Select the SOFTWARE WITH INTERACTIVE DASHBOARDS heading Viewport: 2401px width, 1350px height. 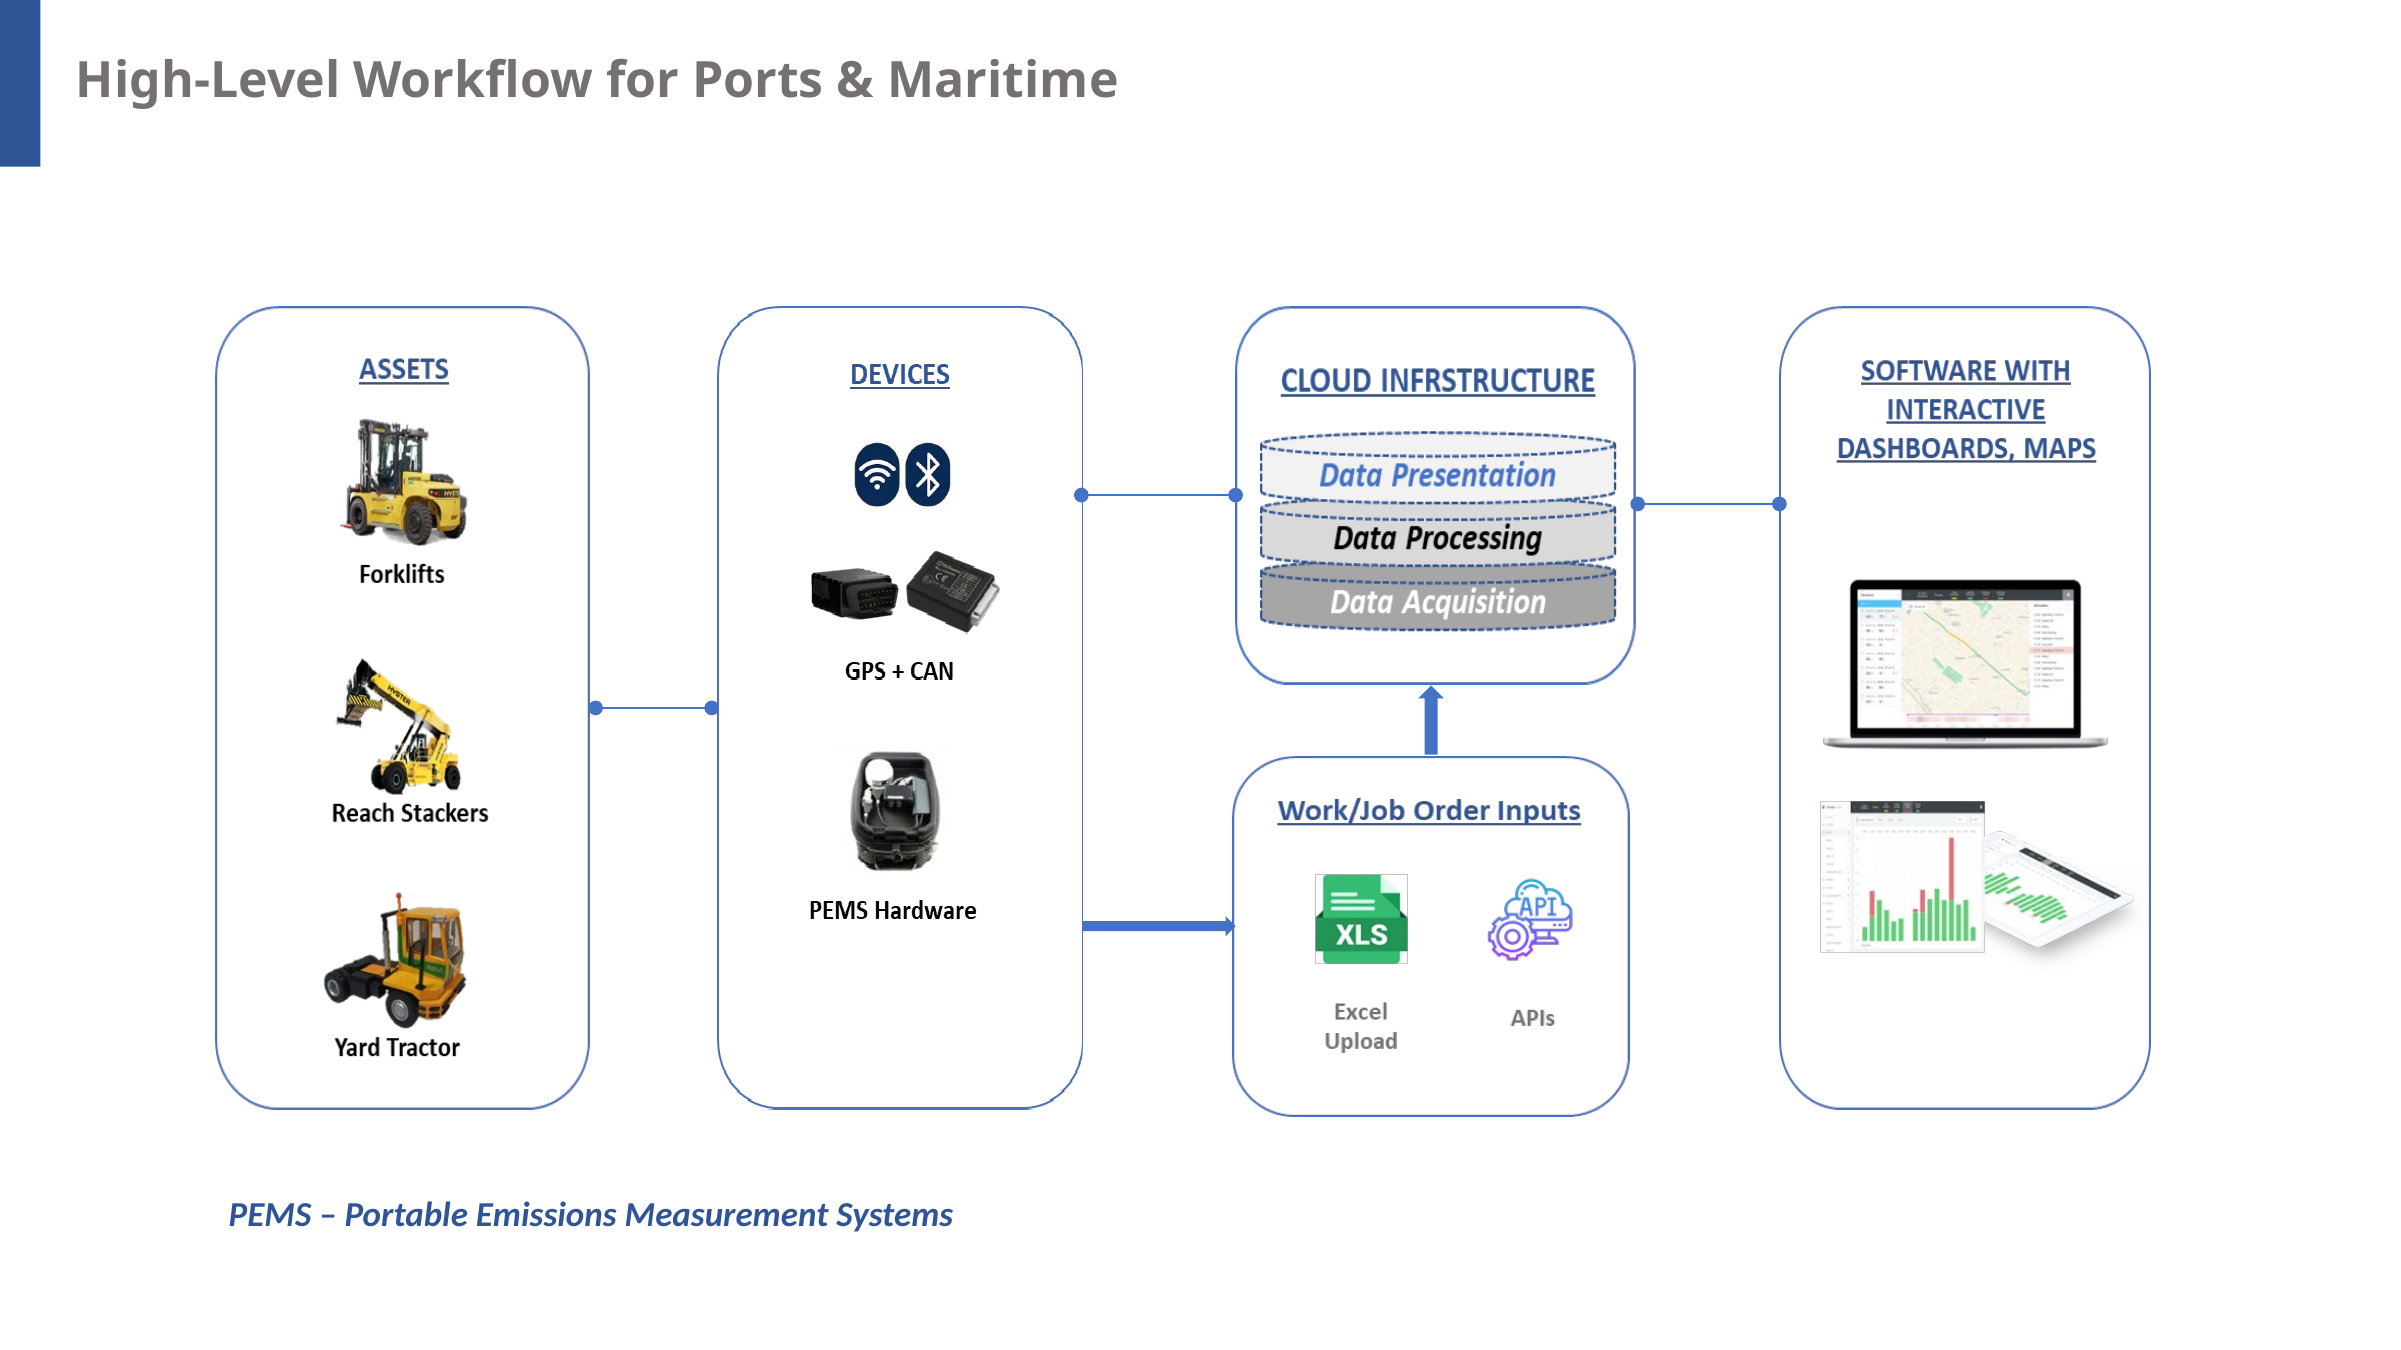click(x=1965, y=409)
